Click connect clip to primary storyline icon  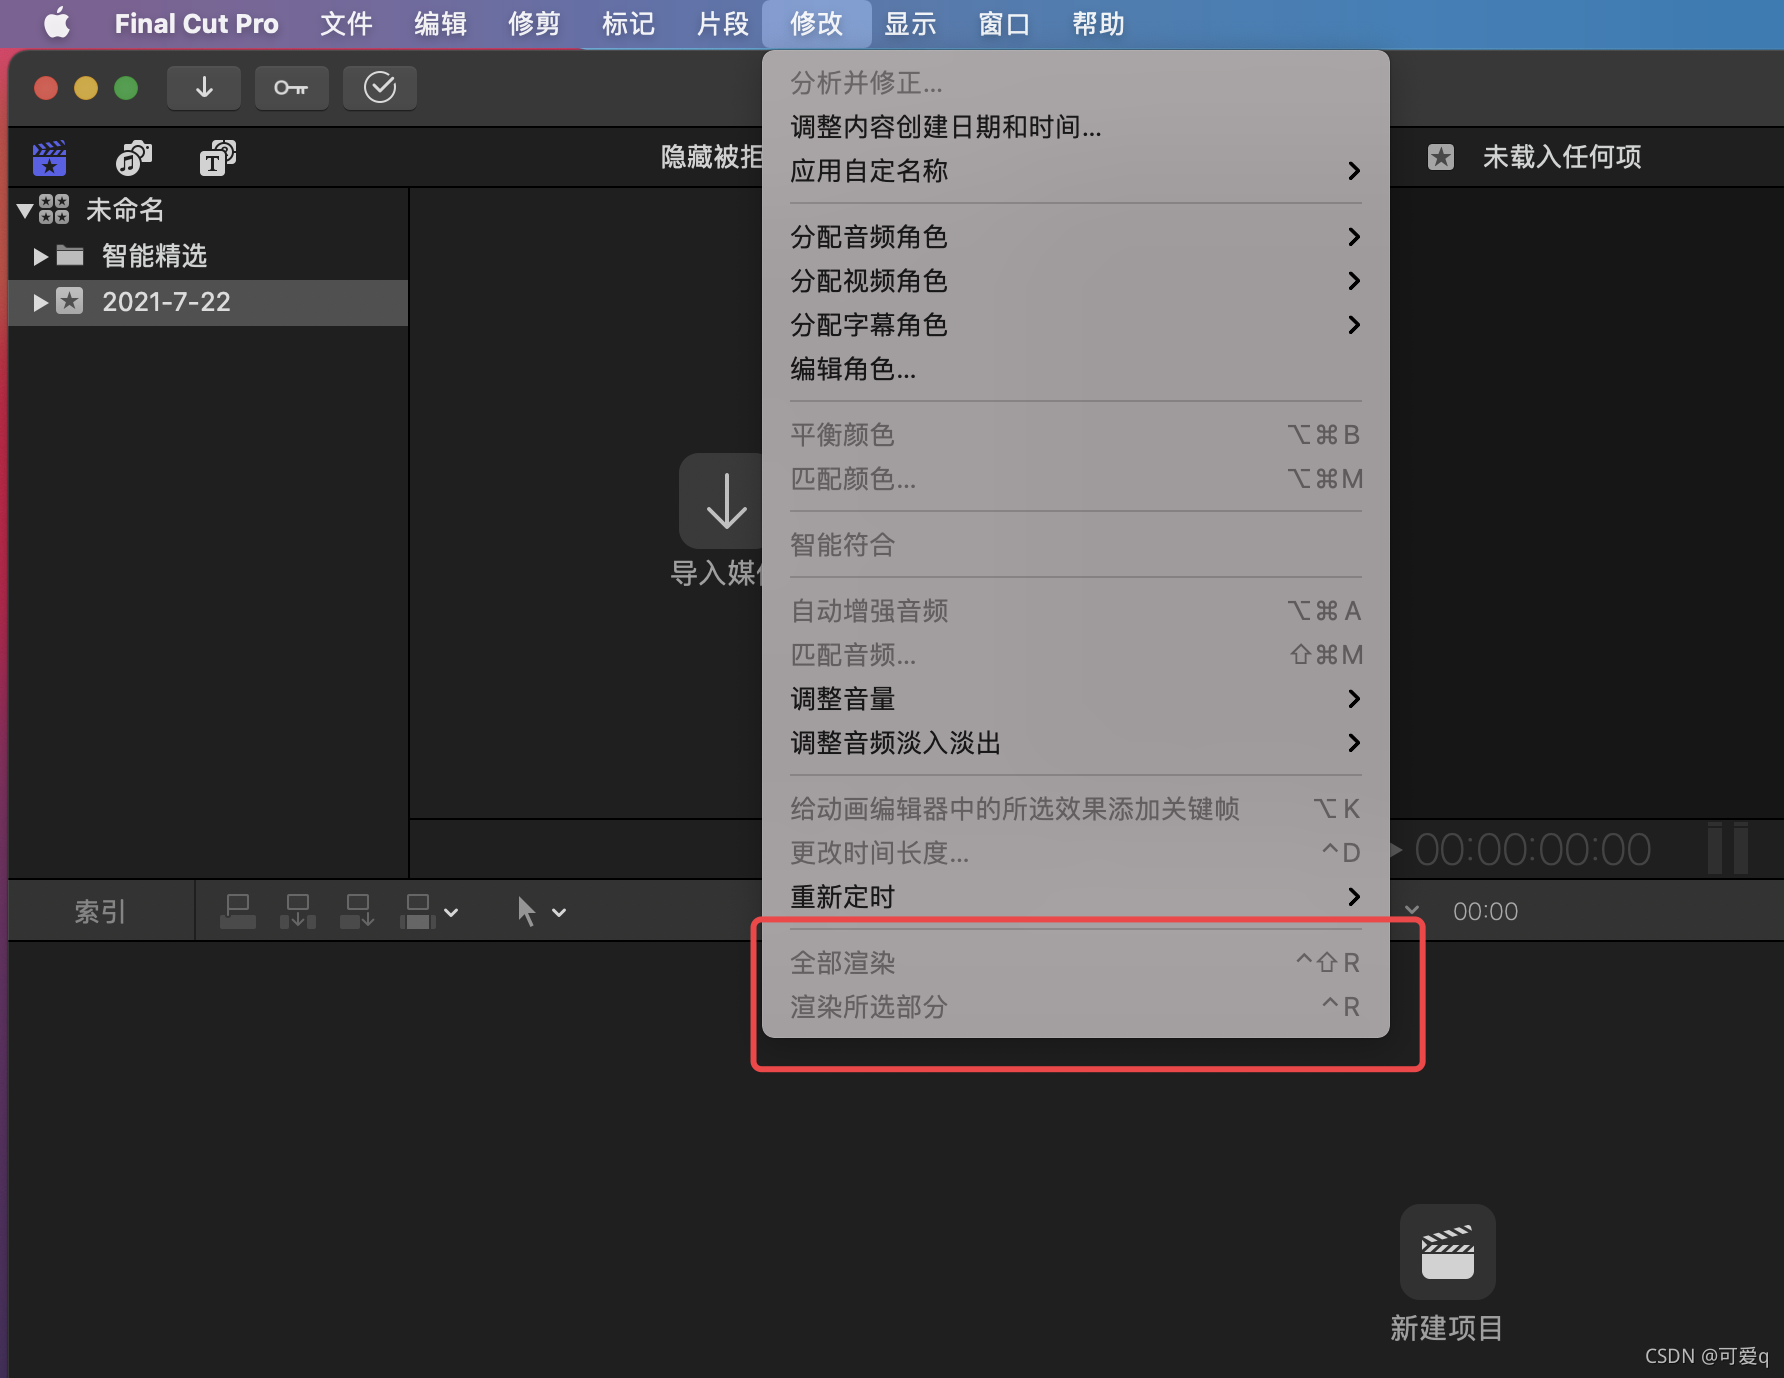coord(238,912)
